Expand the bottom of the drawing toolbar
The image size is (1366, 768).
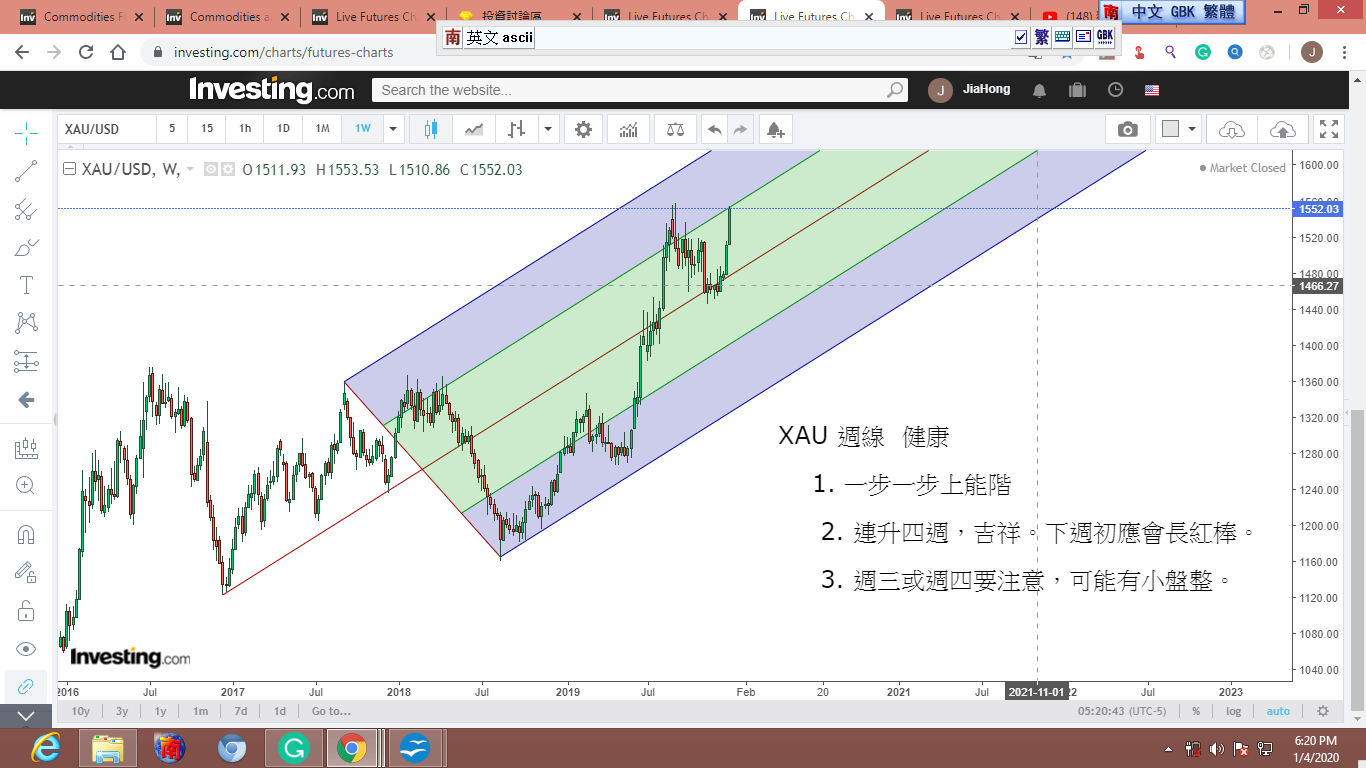[26, 716]
